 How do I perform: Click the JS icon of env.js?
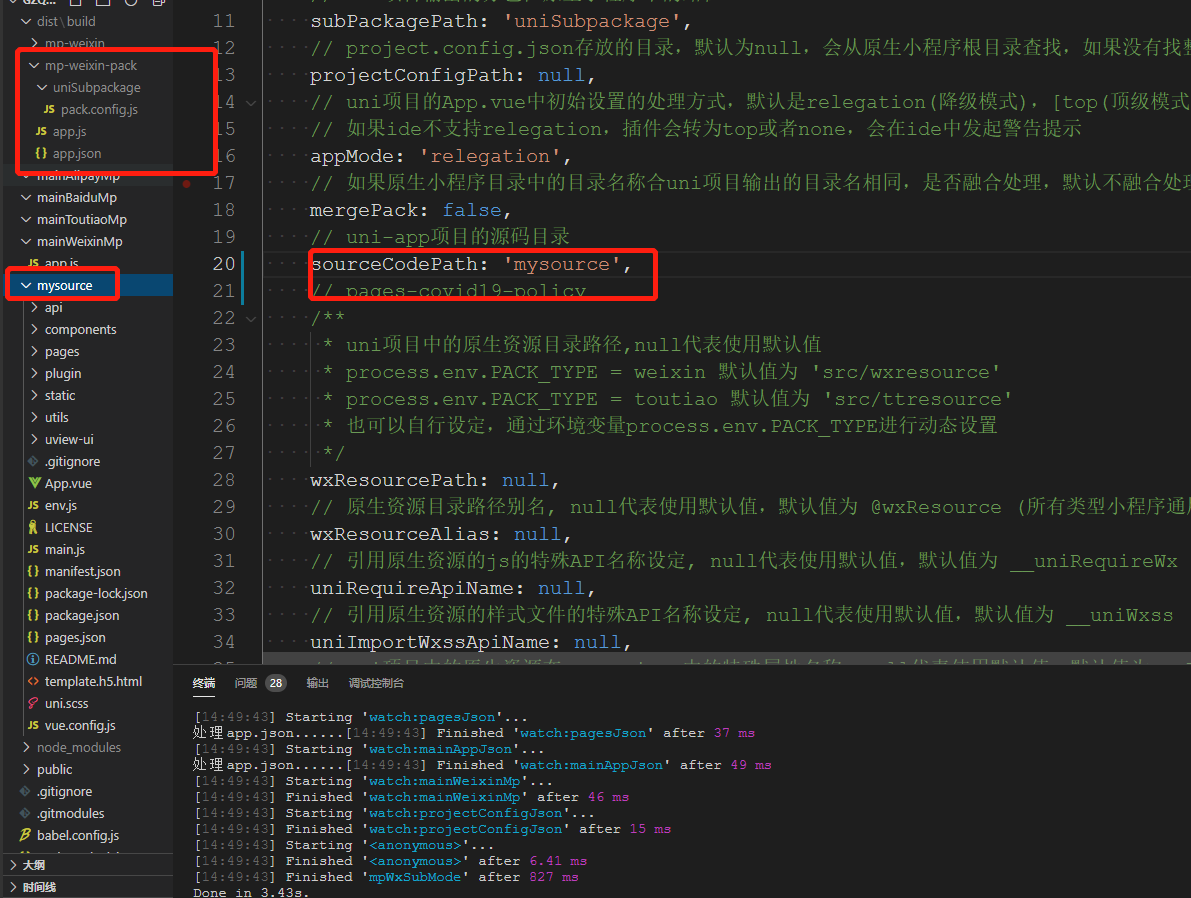click(33, 505)
